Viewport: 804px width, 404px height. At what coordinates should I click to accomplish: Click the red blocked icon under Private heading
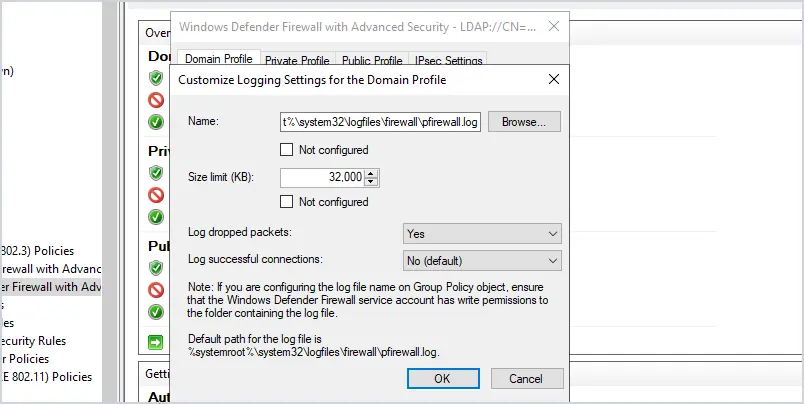click(x=156, y=195)
